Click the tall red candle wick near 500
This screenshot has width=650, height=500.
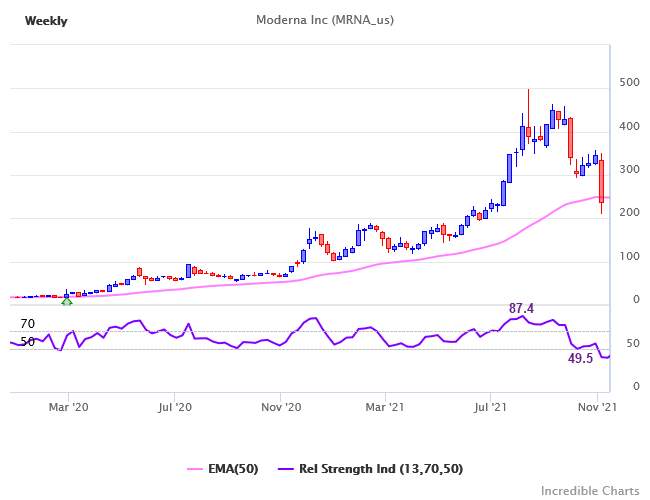click(529, 108)
